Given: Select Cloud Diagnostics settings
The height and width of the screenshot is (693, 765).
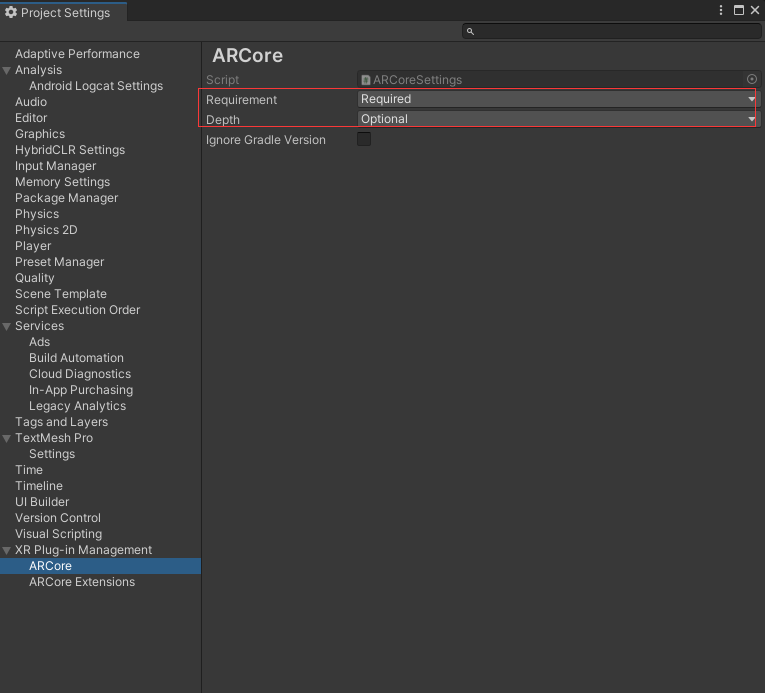Looking at the screenshot, I should 80,374.
